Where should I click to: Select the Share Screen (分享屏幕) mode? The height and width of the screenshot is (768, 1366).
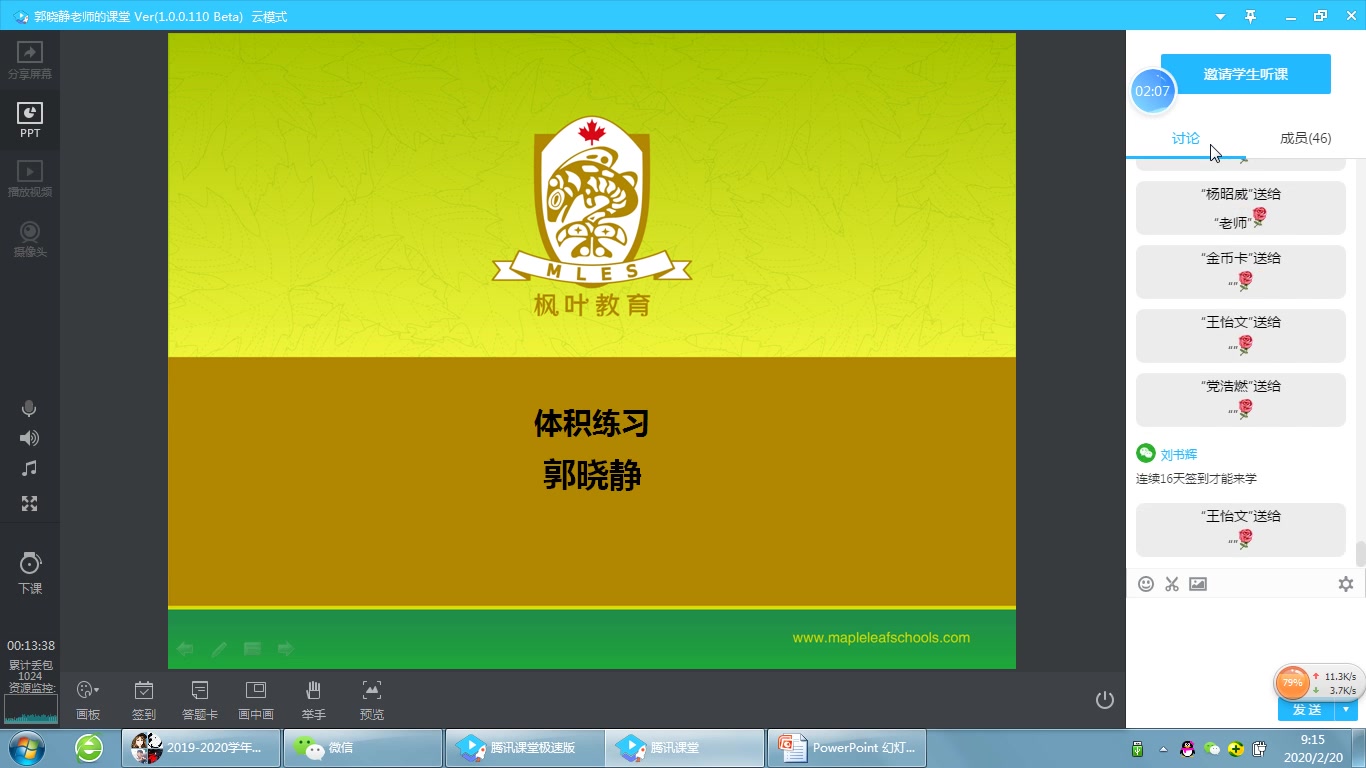click(30, 61)
